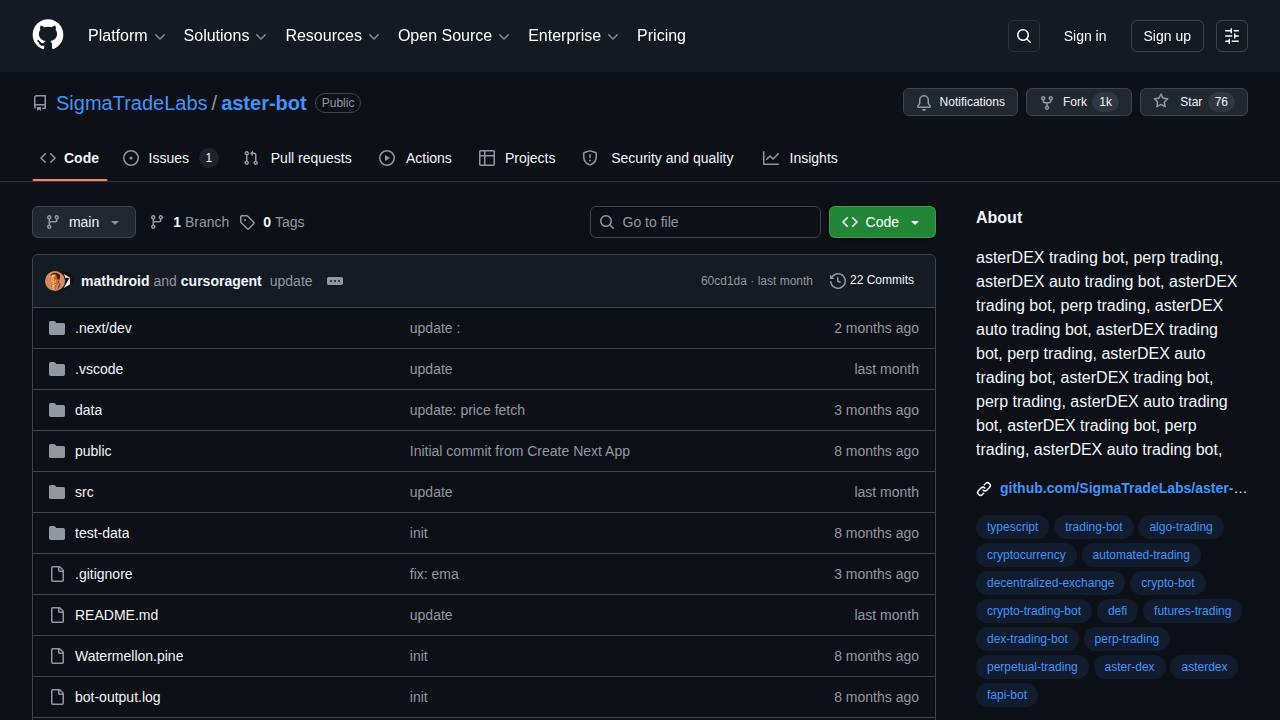Click the Notifications bell icon

pyautogui.click(x=923, y=102)
